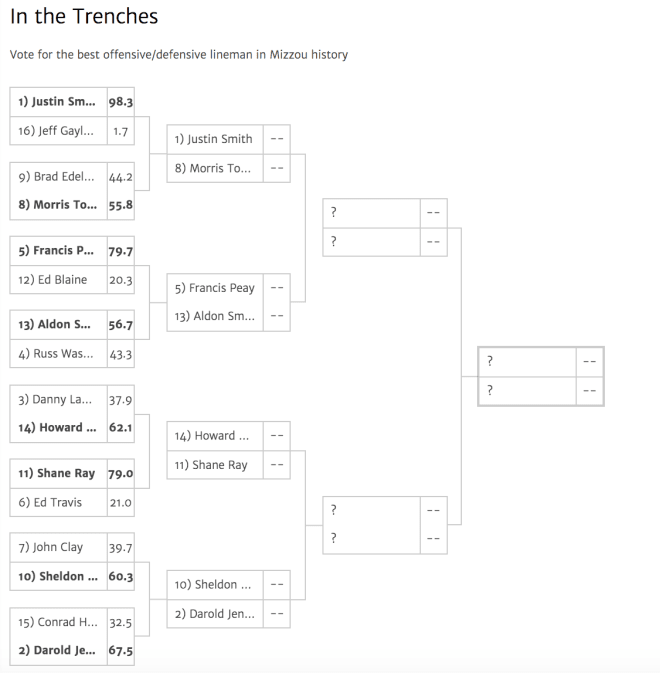The width and height of the screenshot is (660, 673).
Task: Click the In the Trenches heading
Action: click(x=84, y=16)
